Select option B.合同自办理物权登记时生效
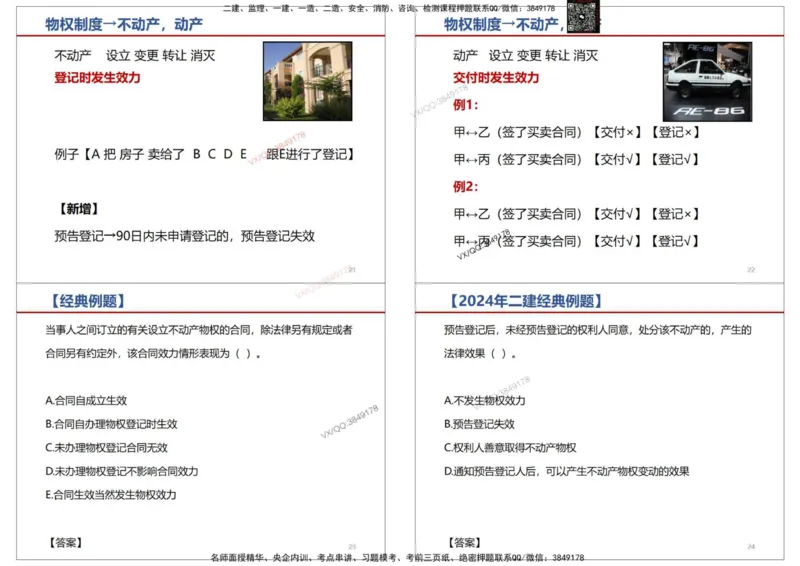The image size is (800, 566). [111, 424]
